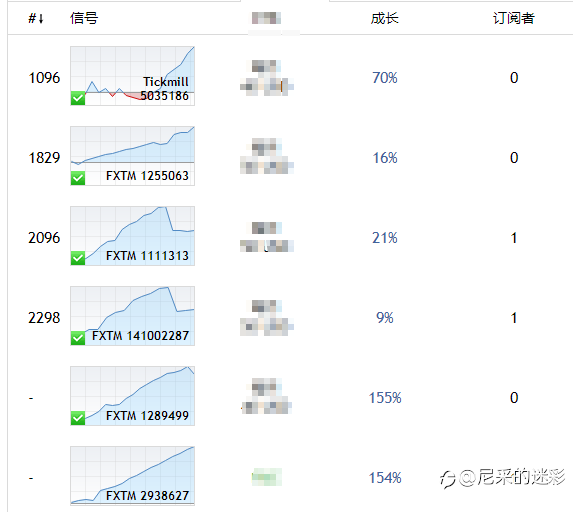Sort by the 成长 column header
This screenshot has height=512, width=573.
pyautogui.click(x=384, y=18)
